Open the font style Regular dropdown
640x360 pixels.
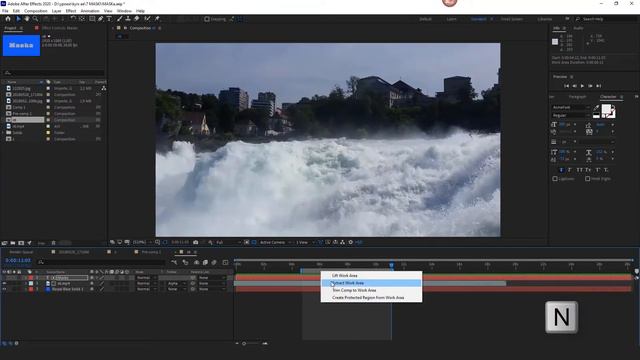coord(571,116)
